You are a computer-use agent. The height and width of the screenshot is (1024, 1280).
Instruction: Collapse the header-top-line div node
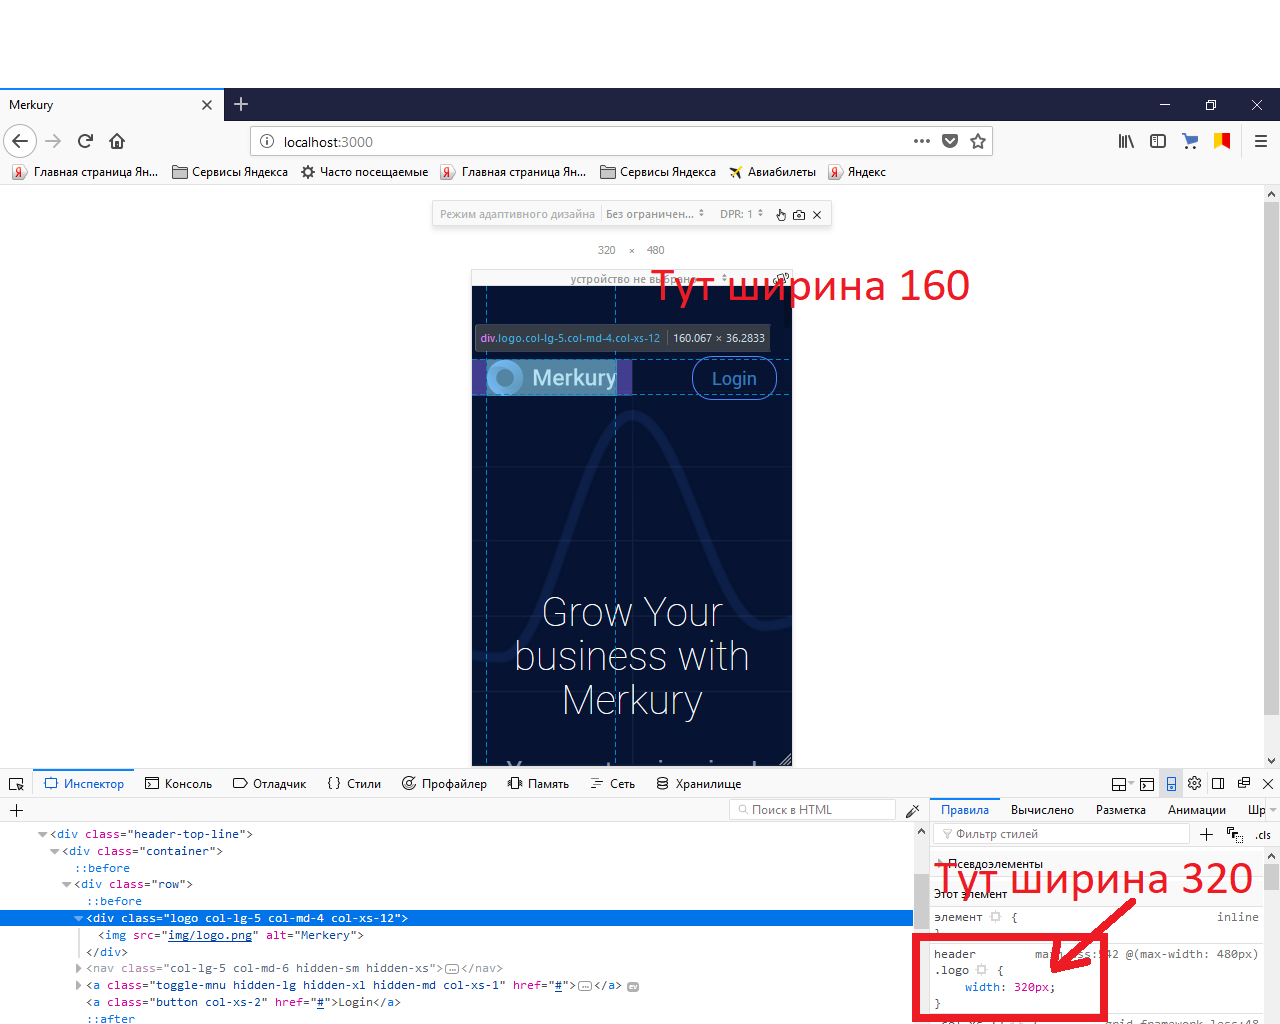pyautogui.click(x=43, y=834)
